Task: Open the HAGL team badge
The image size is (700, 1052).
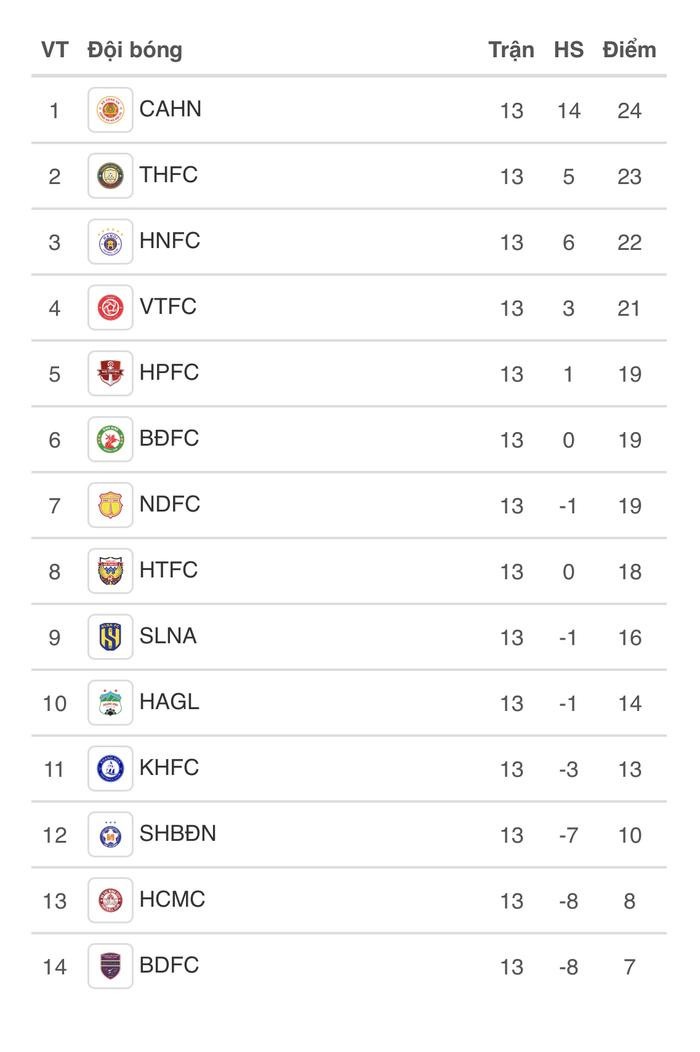Action: point(110,703)
